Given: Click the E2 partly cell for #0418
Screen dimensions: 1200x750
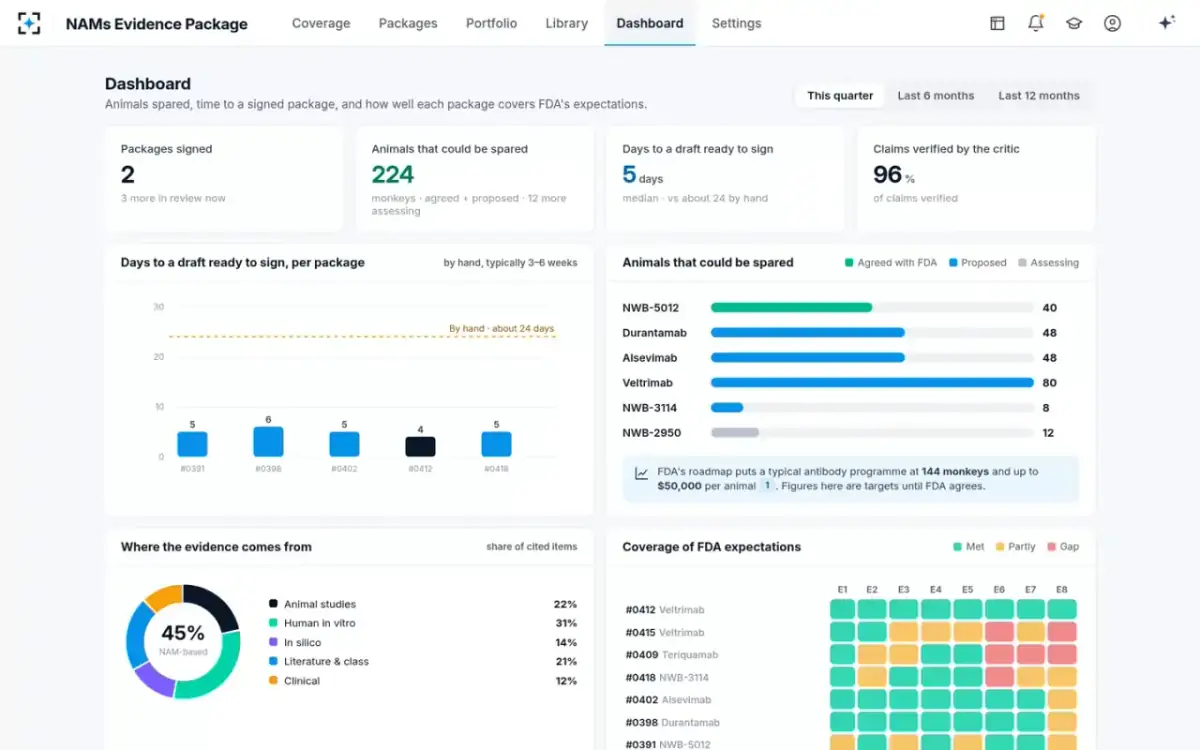Looking at the screenshot, I should (872, 677).
